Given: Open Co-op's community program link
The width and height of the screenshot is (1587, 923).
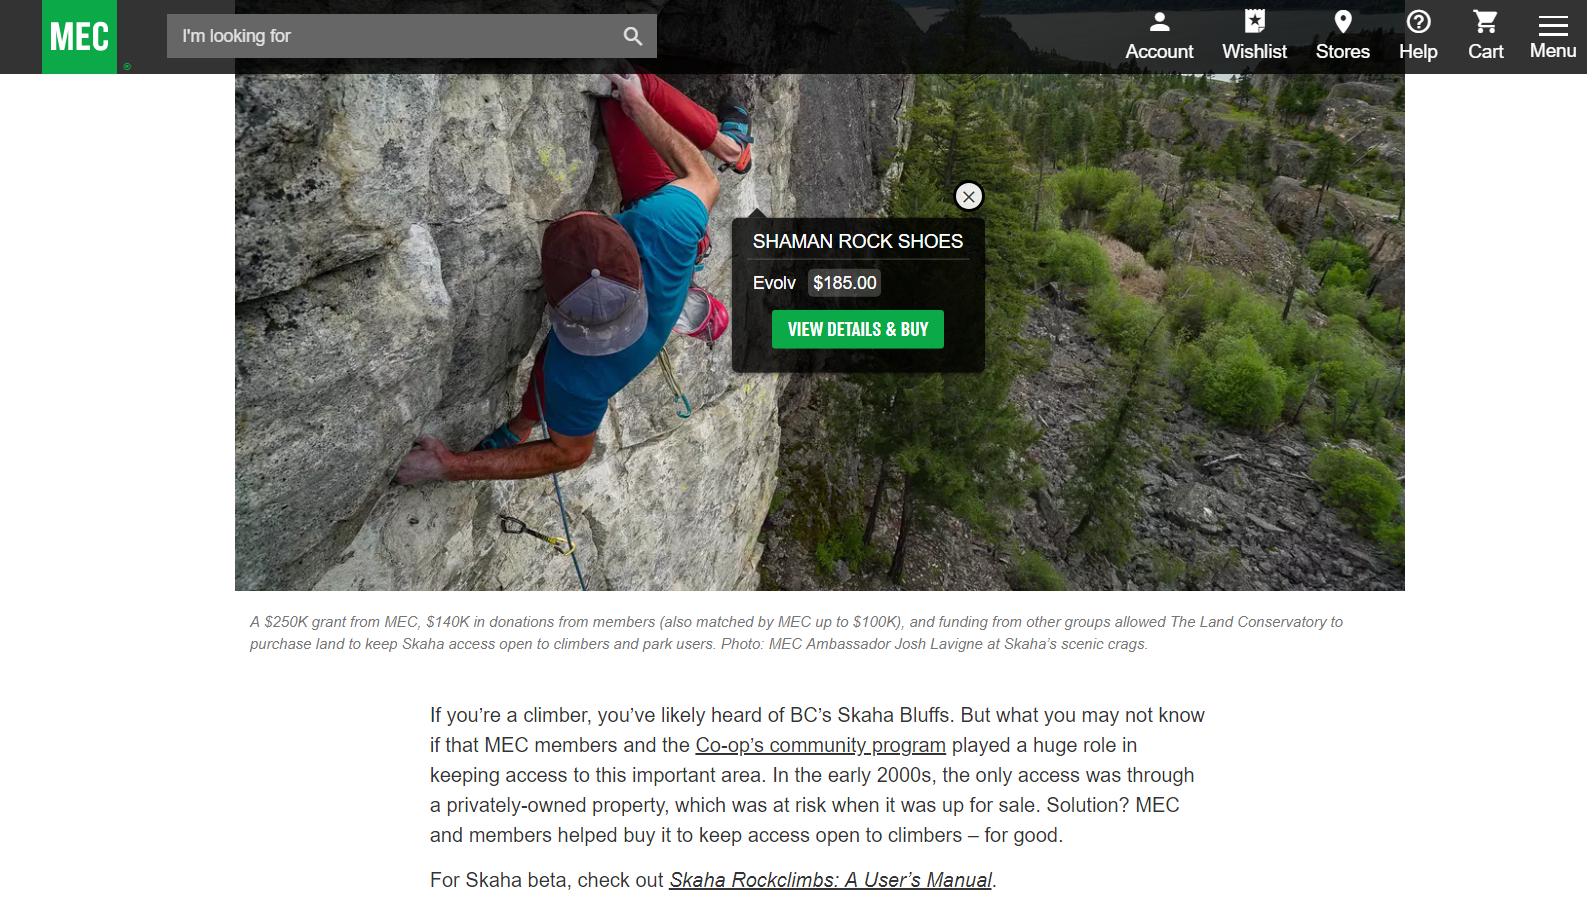Looking at the screenshot, I should [820, 745].
